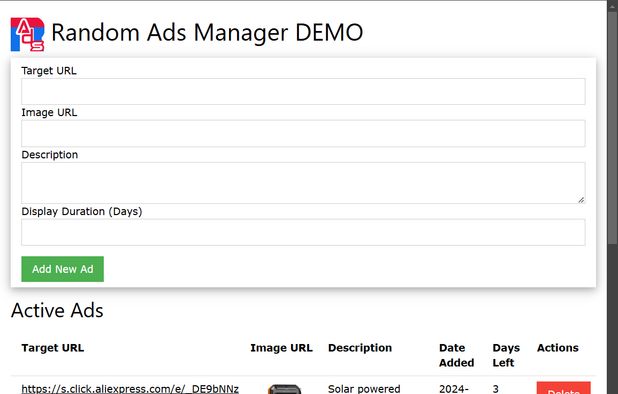Click the 'Random Ads Manager DEMO' heading
The width and height of the screenshot is (618, 394).
coord(207,32)
